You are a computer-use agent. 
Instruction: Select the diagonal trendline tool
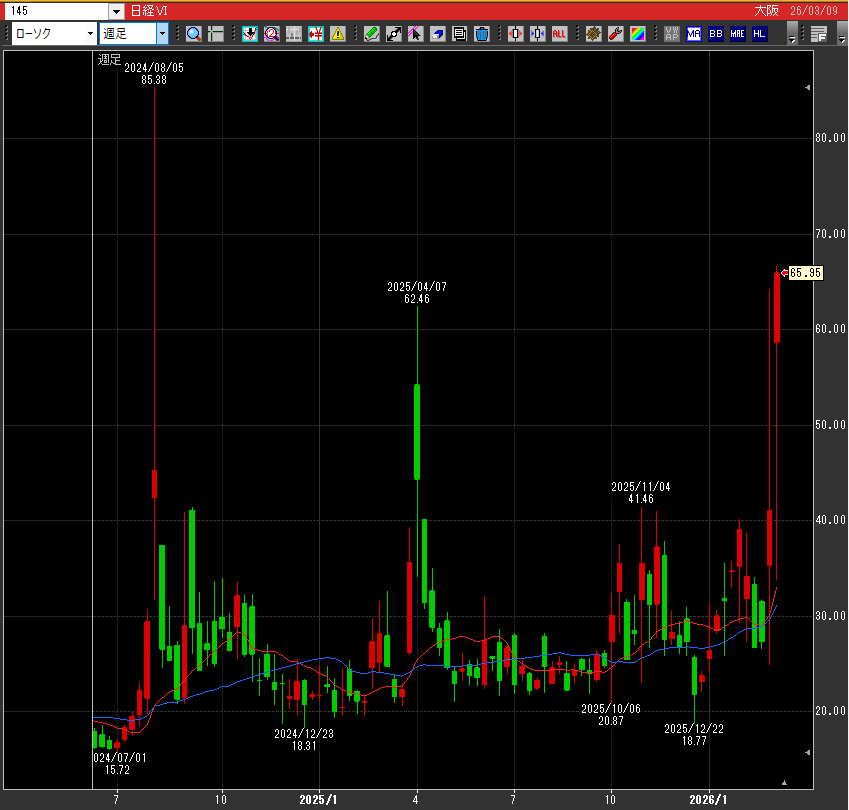point(394,34)
